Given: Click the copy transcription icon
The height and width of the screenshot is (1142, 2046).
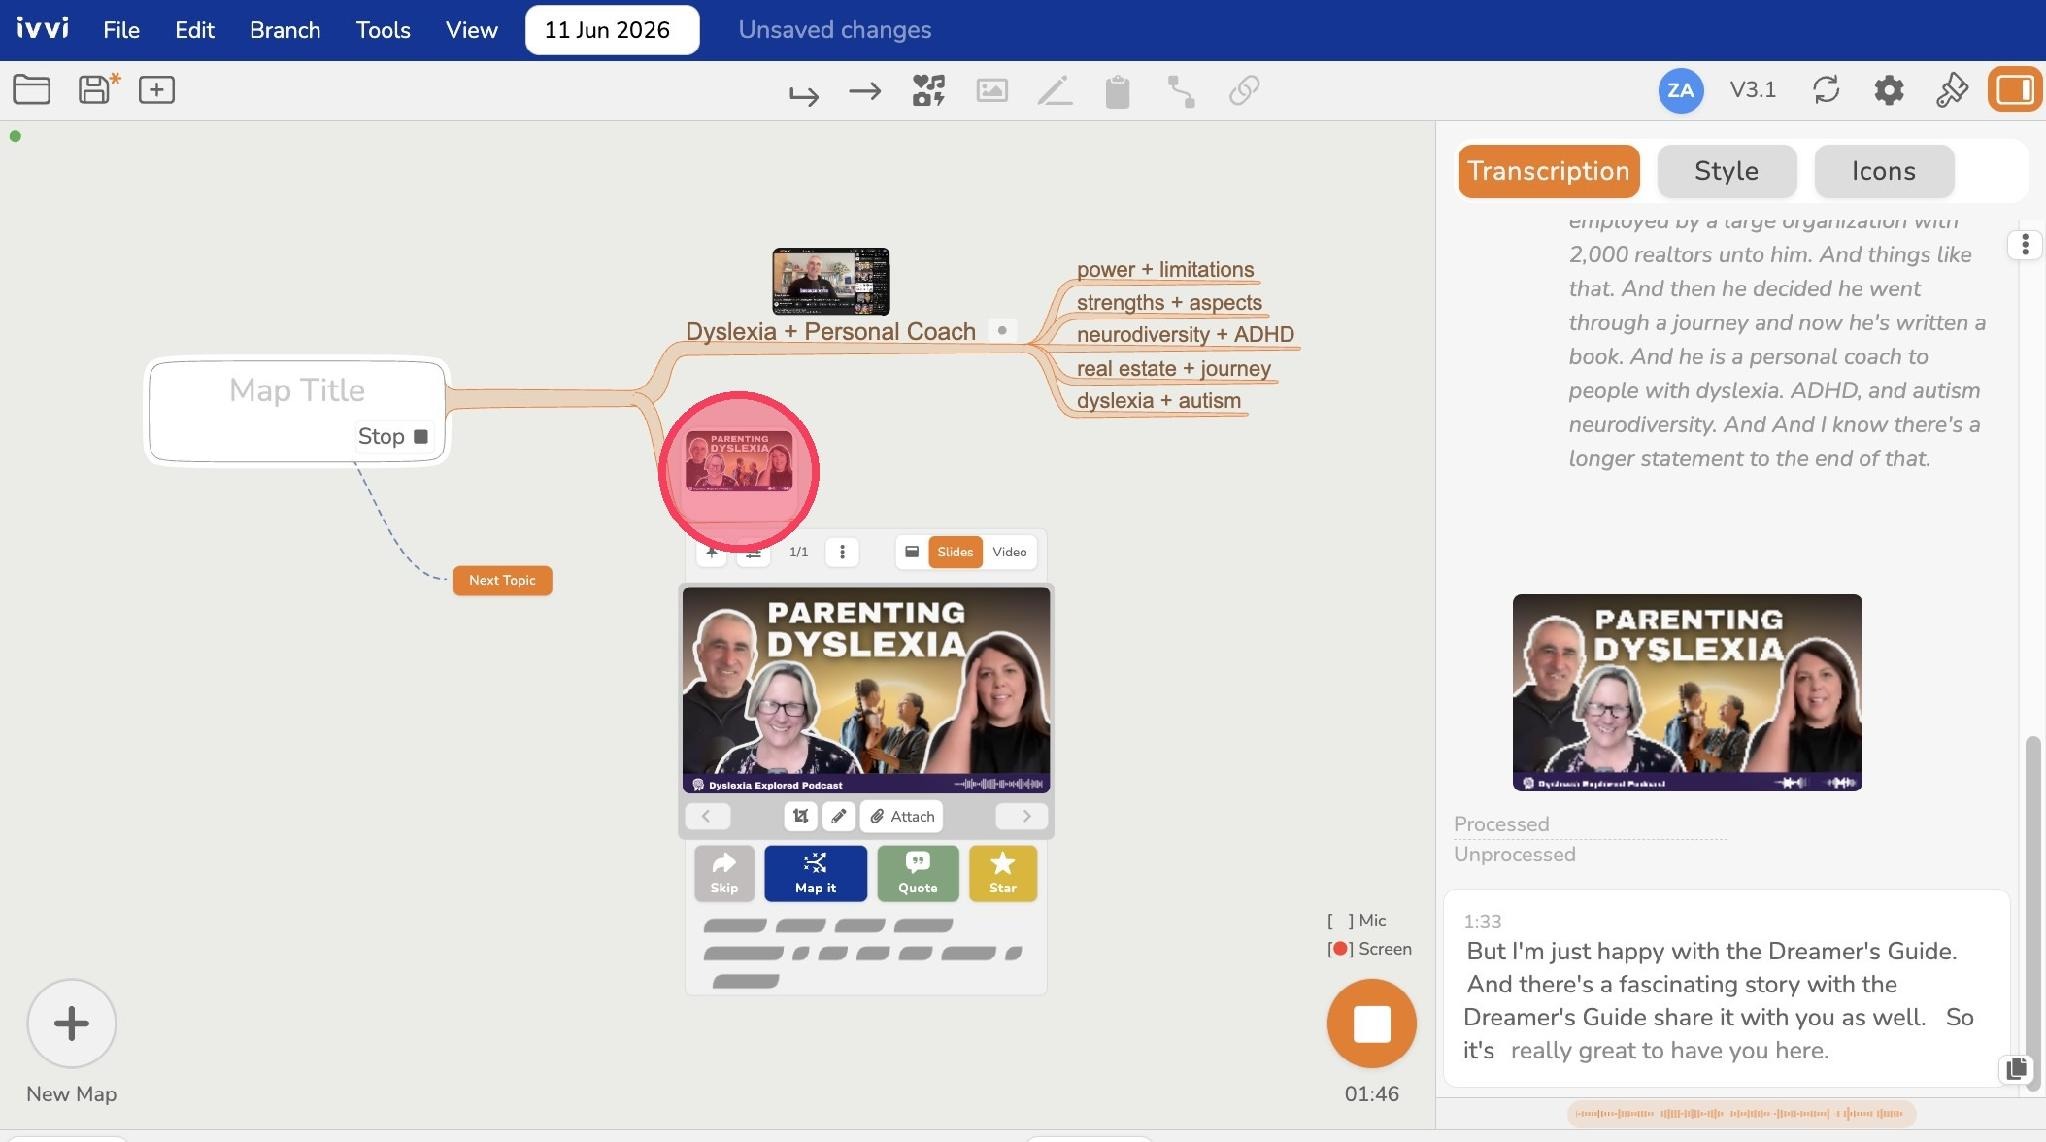Looking at the screenshot, I should click(x=2016, y=1068).
